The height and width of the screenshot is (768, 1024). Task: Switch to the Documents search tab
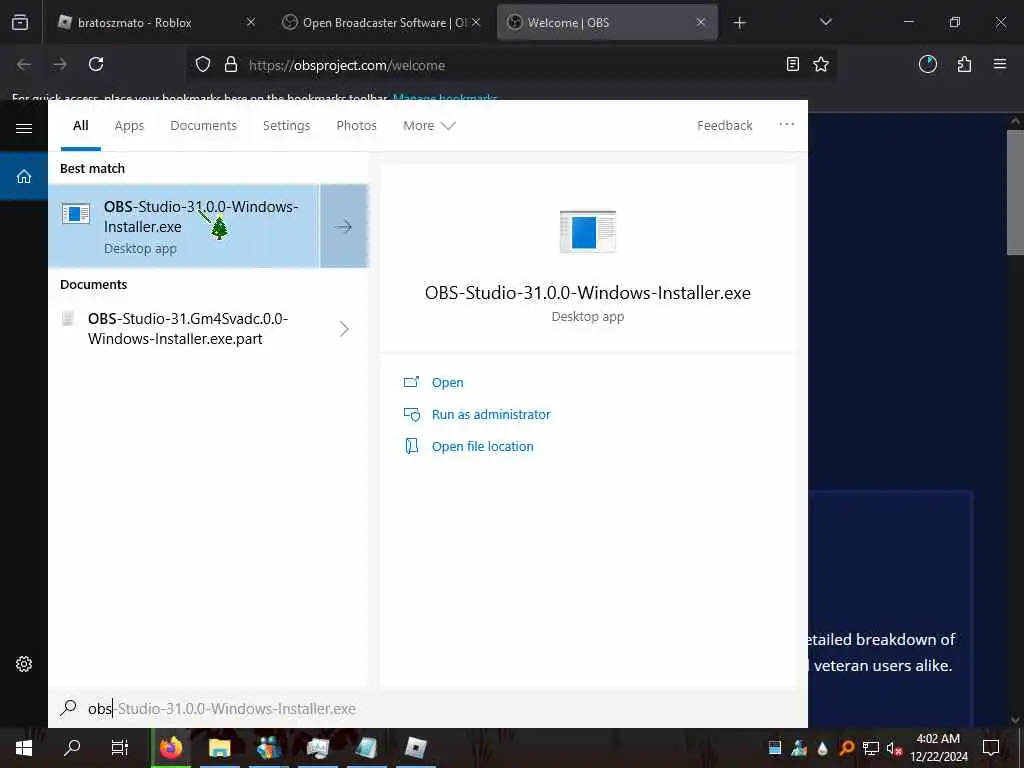click(203, 125)
